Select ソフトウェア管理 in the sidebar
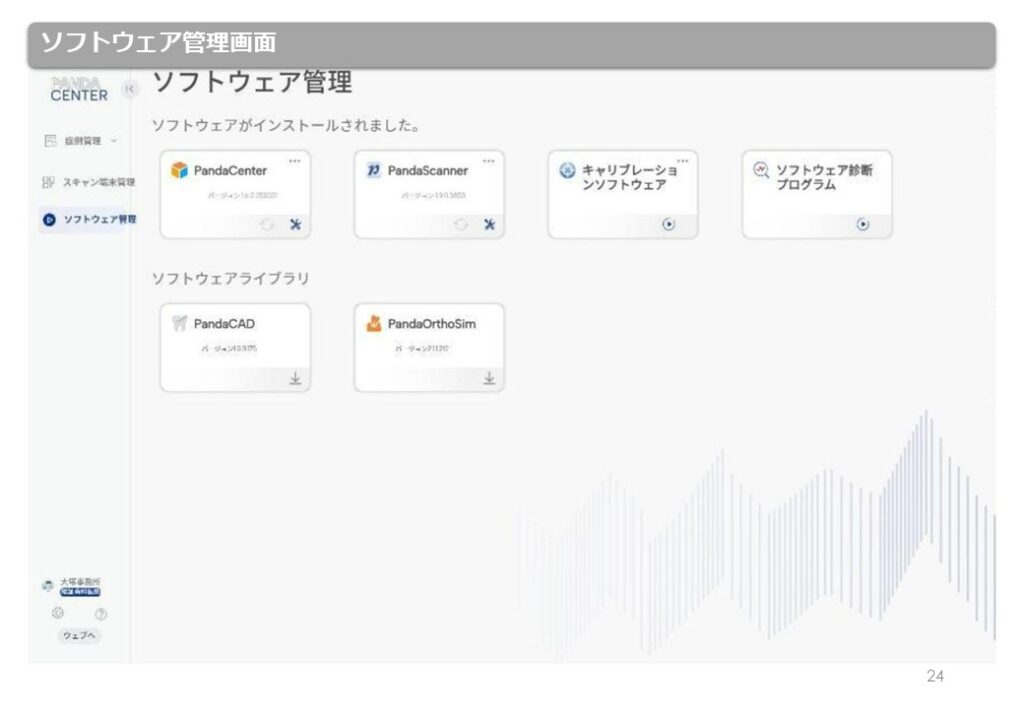This screenshot has width=1024, height=709. [x=90, y=219]
